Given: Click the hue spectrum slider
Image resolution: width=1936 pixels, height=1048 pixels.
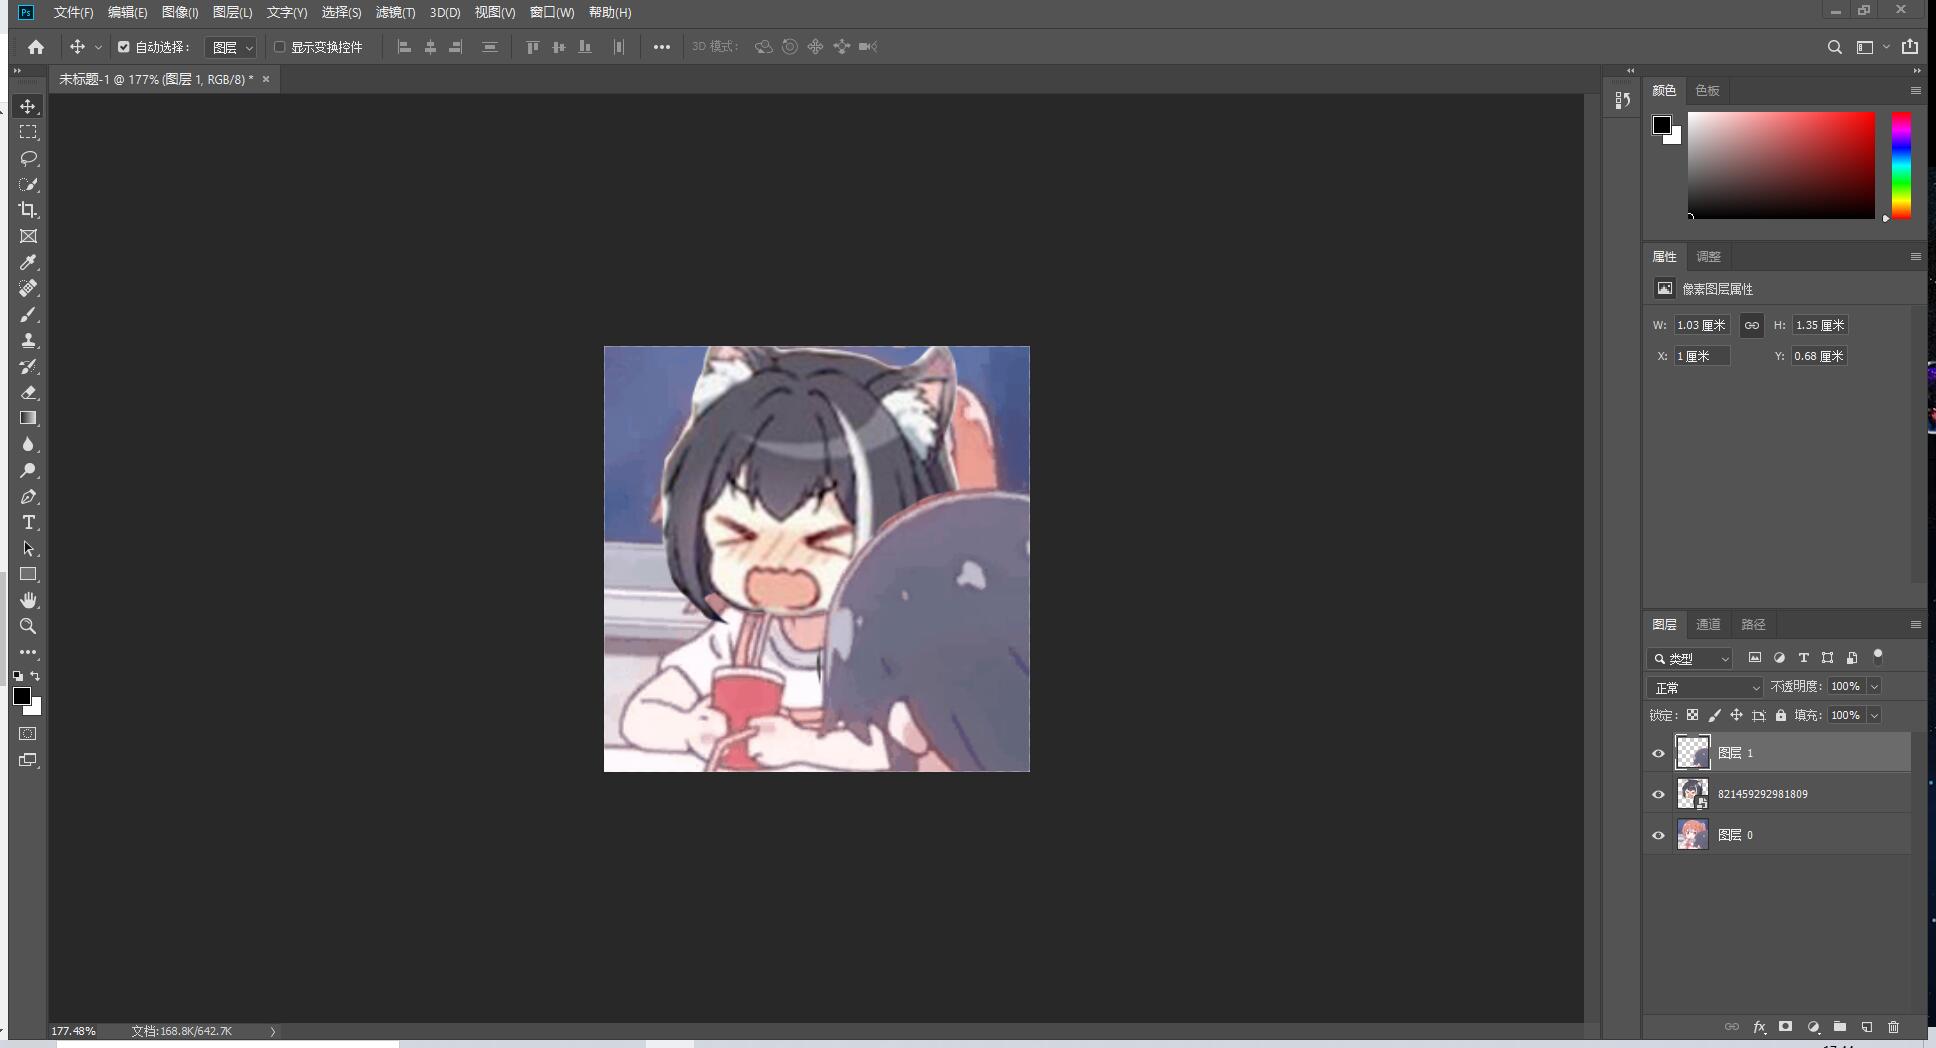Looking at the screenshot, I should [x=1901, y=165].
